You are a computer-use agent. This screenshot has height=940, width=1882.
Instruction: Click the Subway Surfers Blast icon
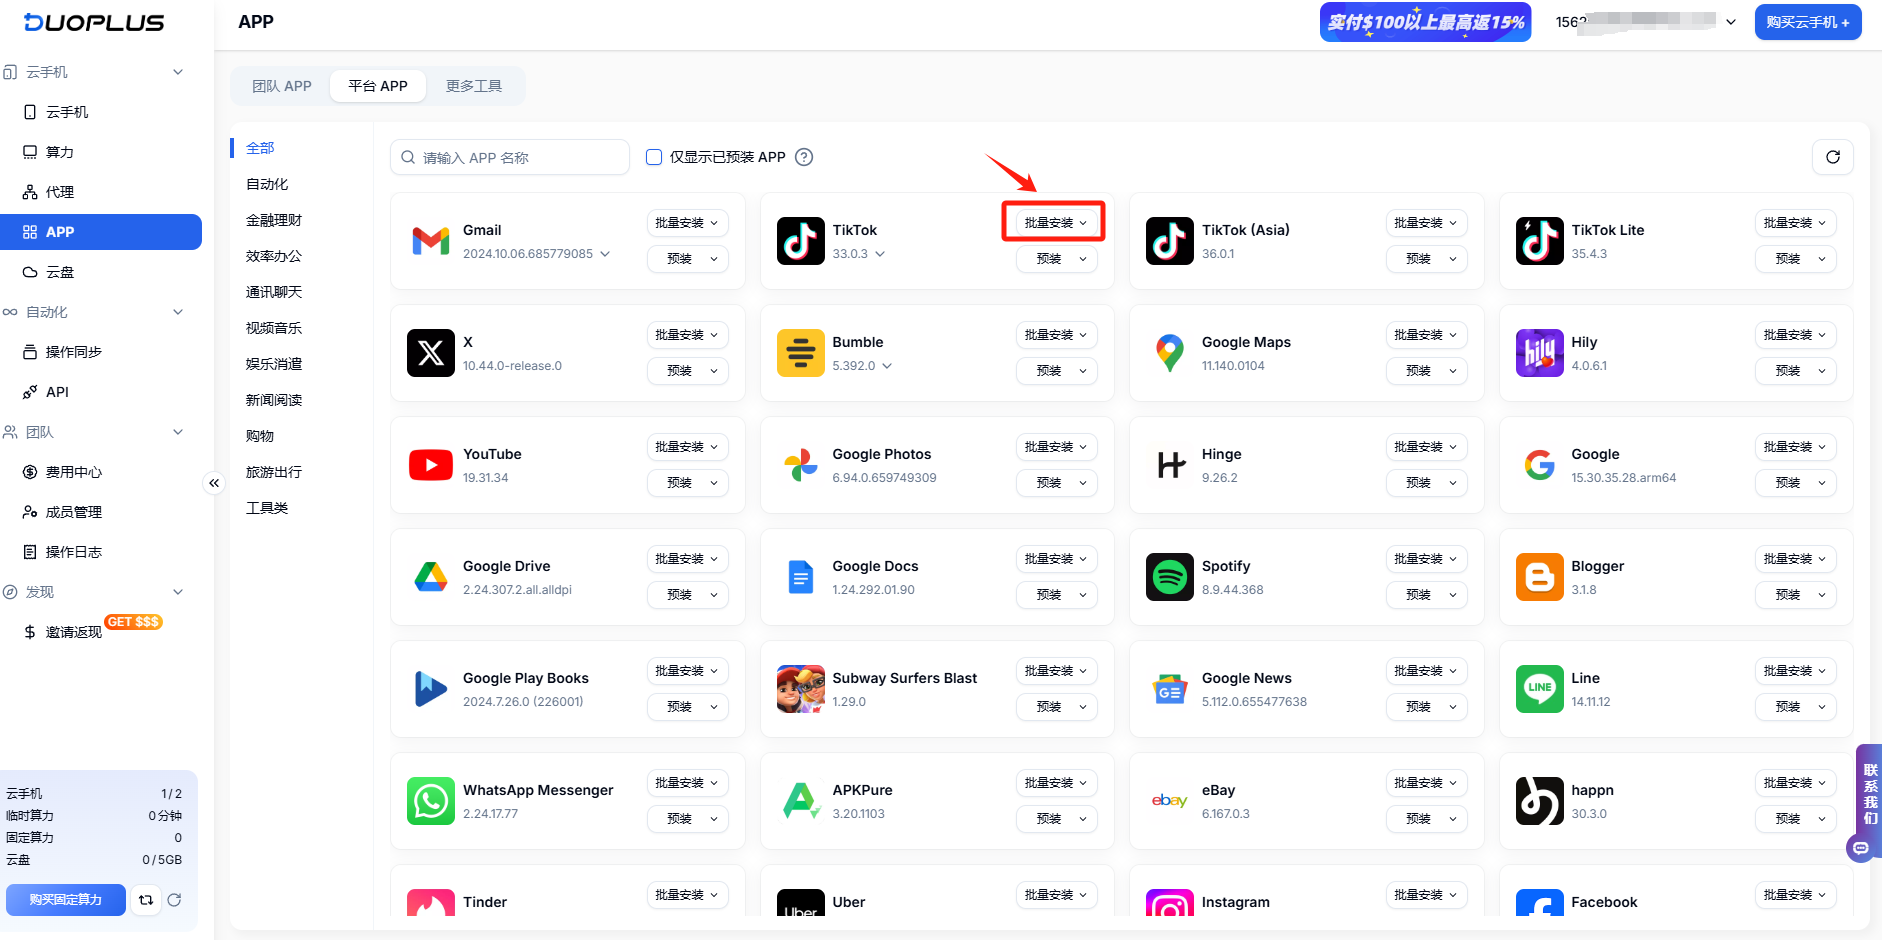[801, 689]
